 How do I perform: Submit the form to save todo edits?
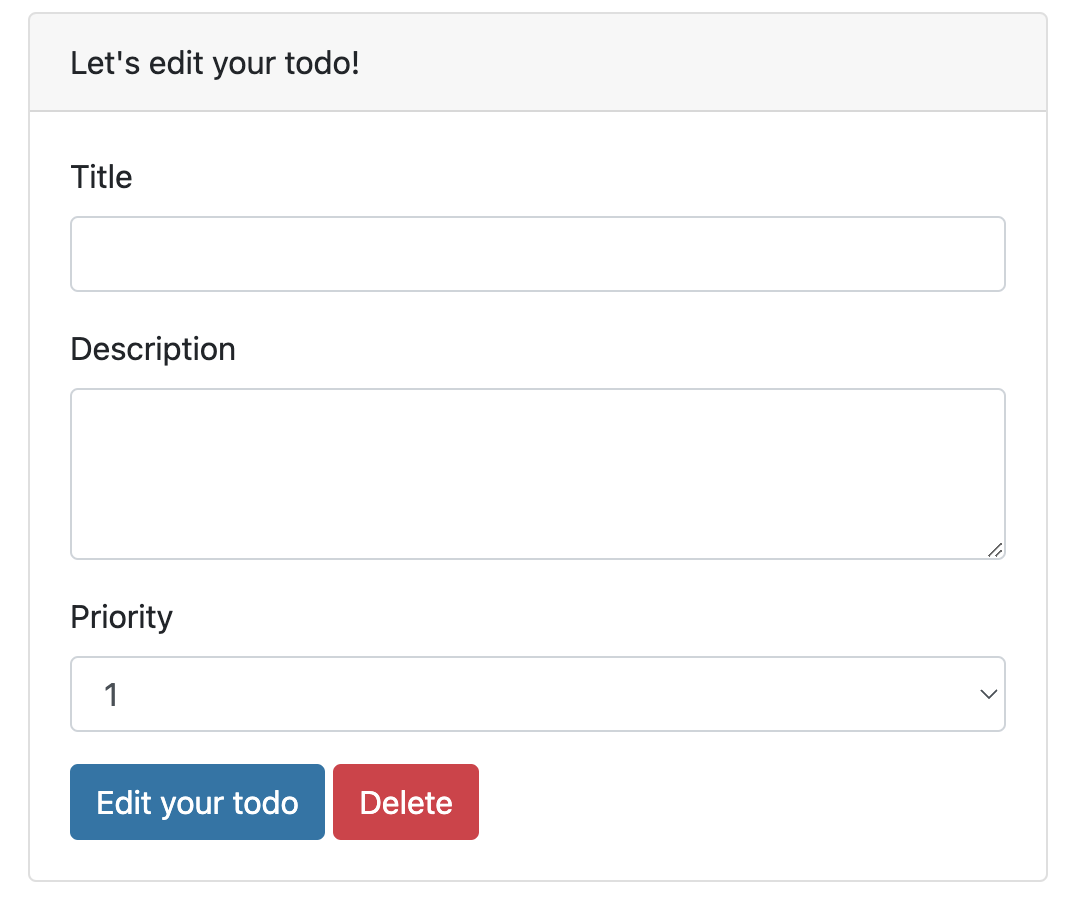pyautogui.click(x=197, y=802)
